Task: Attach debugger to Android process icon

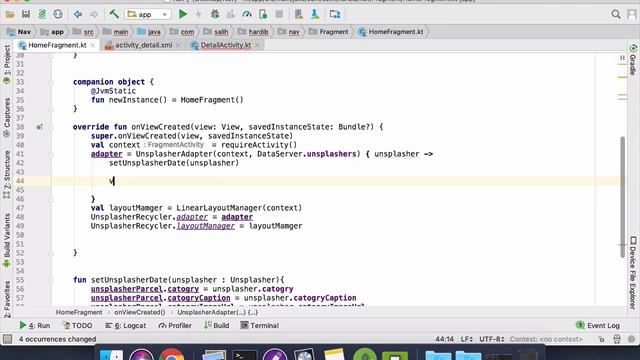Action: (263, 15)
